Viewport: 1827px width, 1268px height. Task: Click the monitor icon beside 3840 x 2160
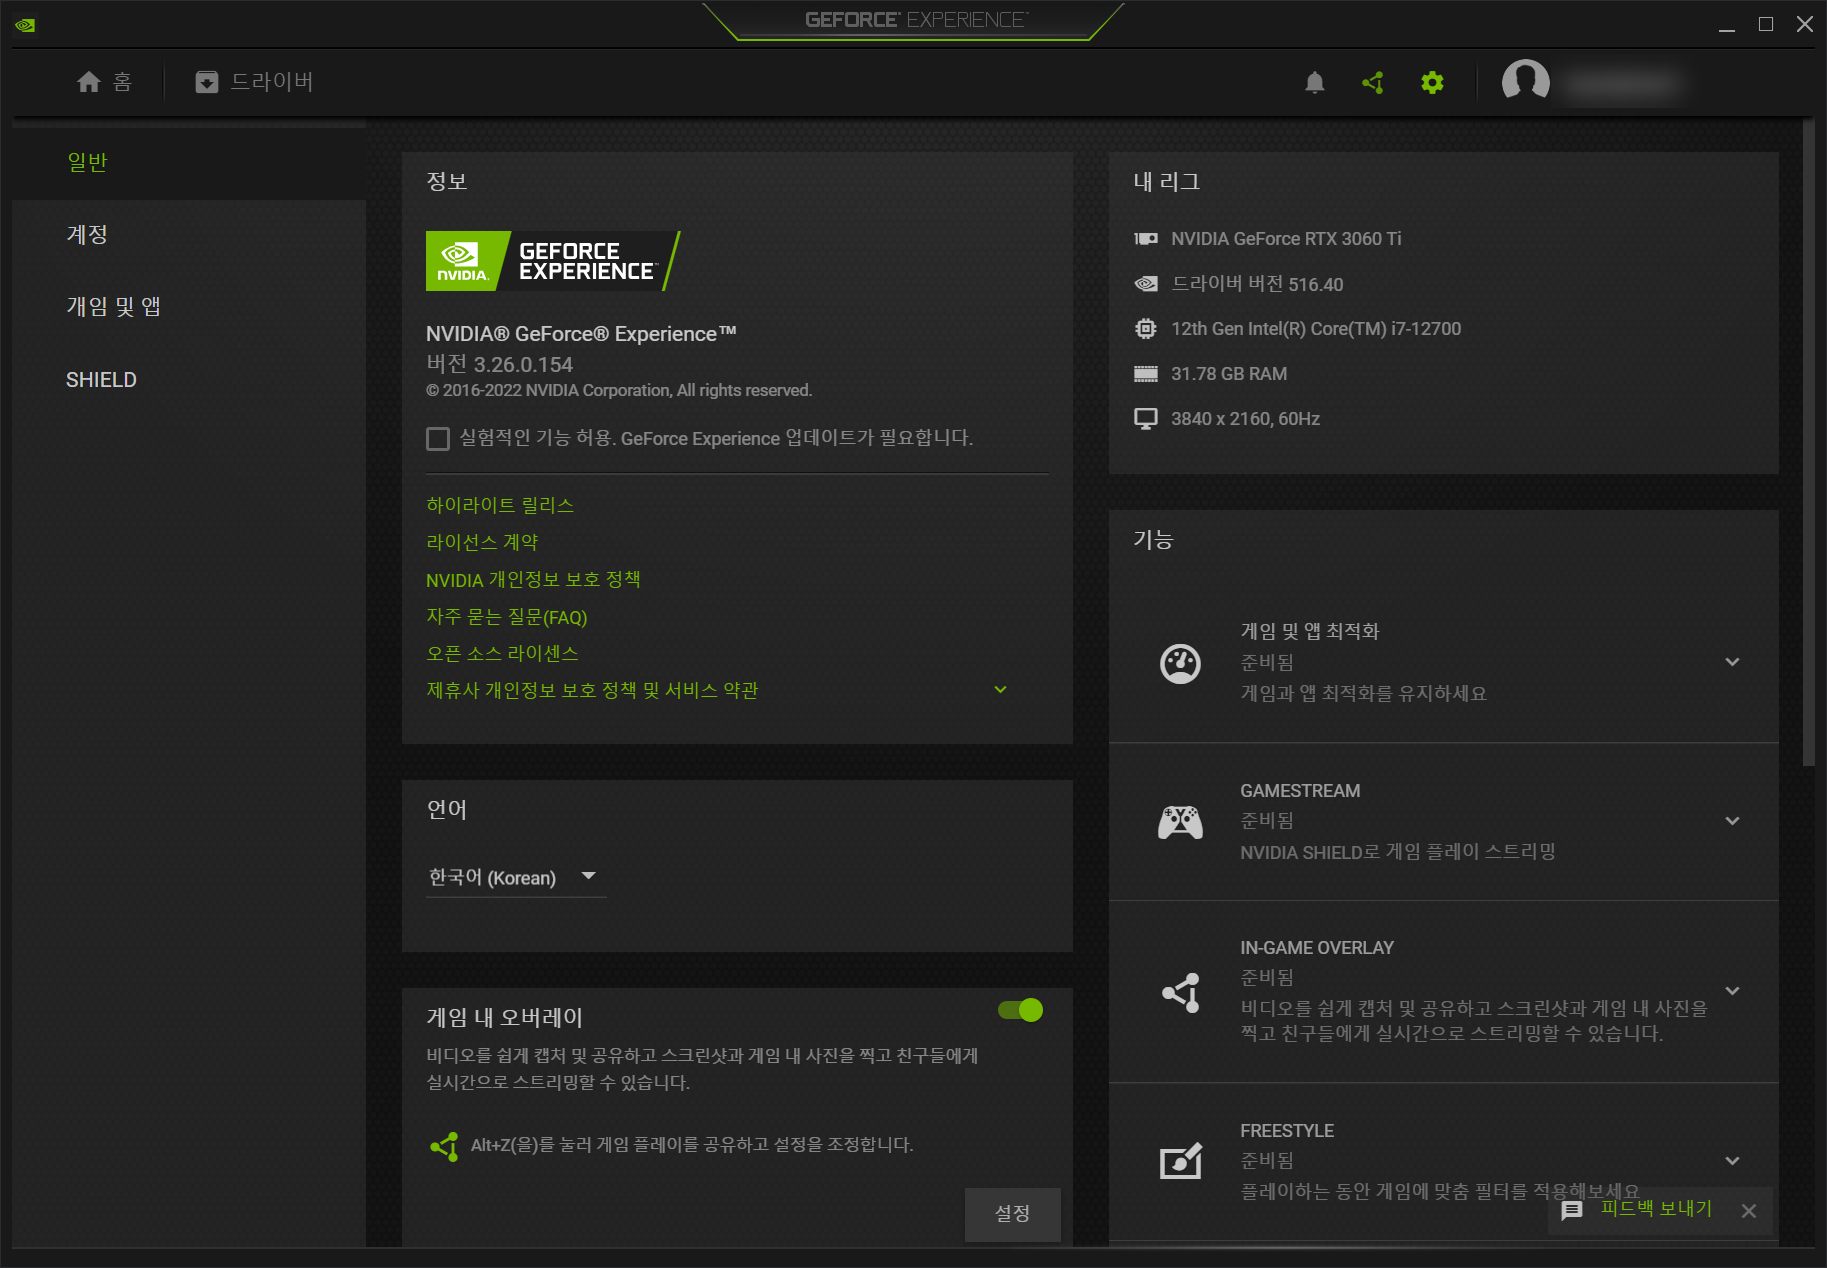point(1146,419)
